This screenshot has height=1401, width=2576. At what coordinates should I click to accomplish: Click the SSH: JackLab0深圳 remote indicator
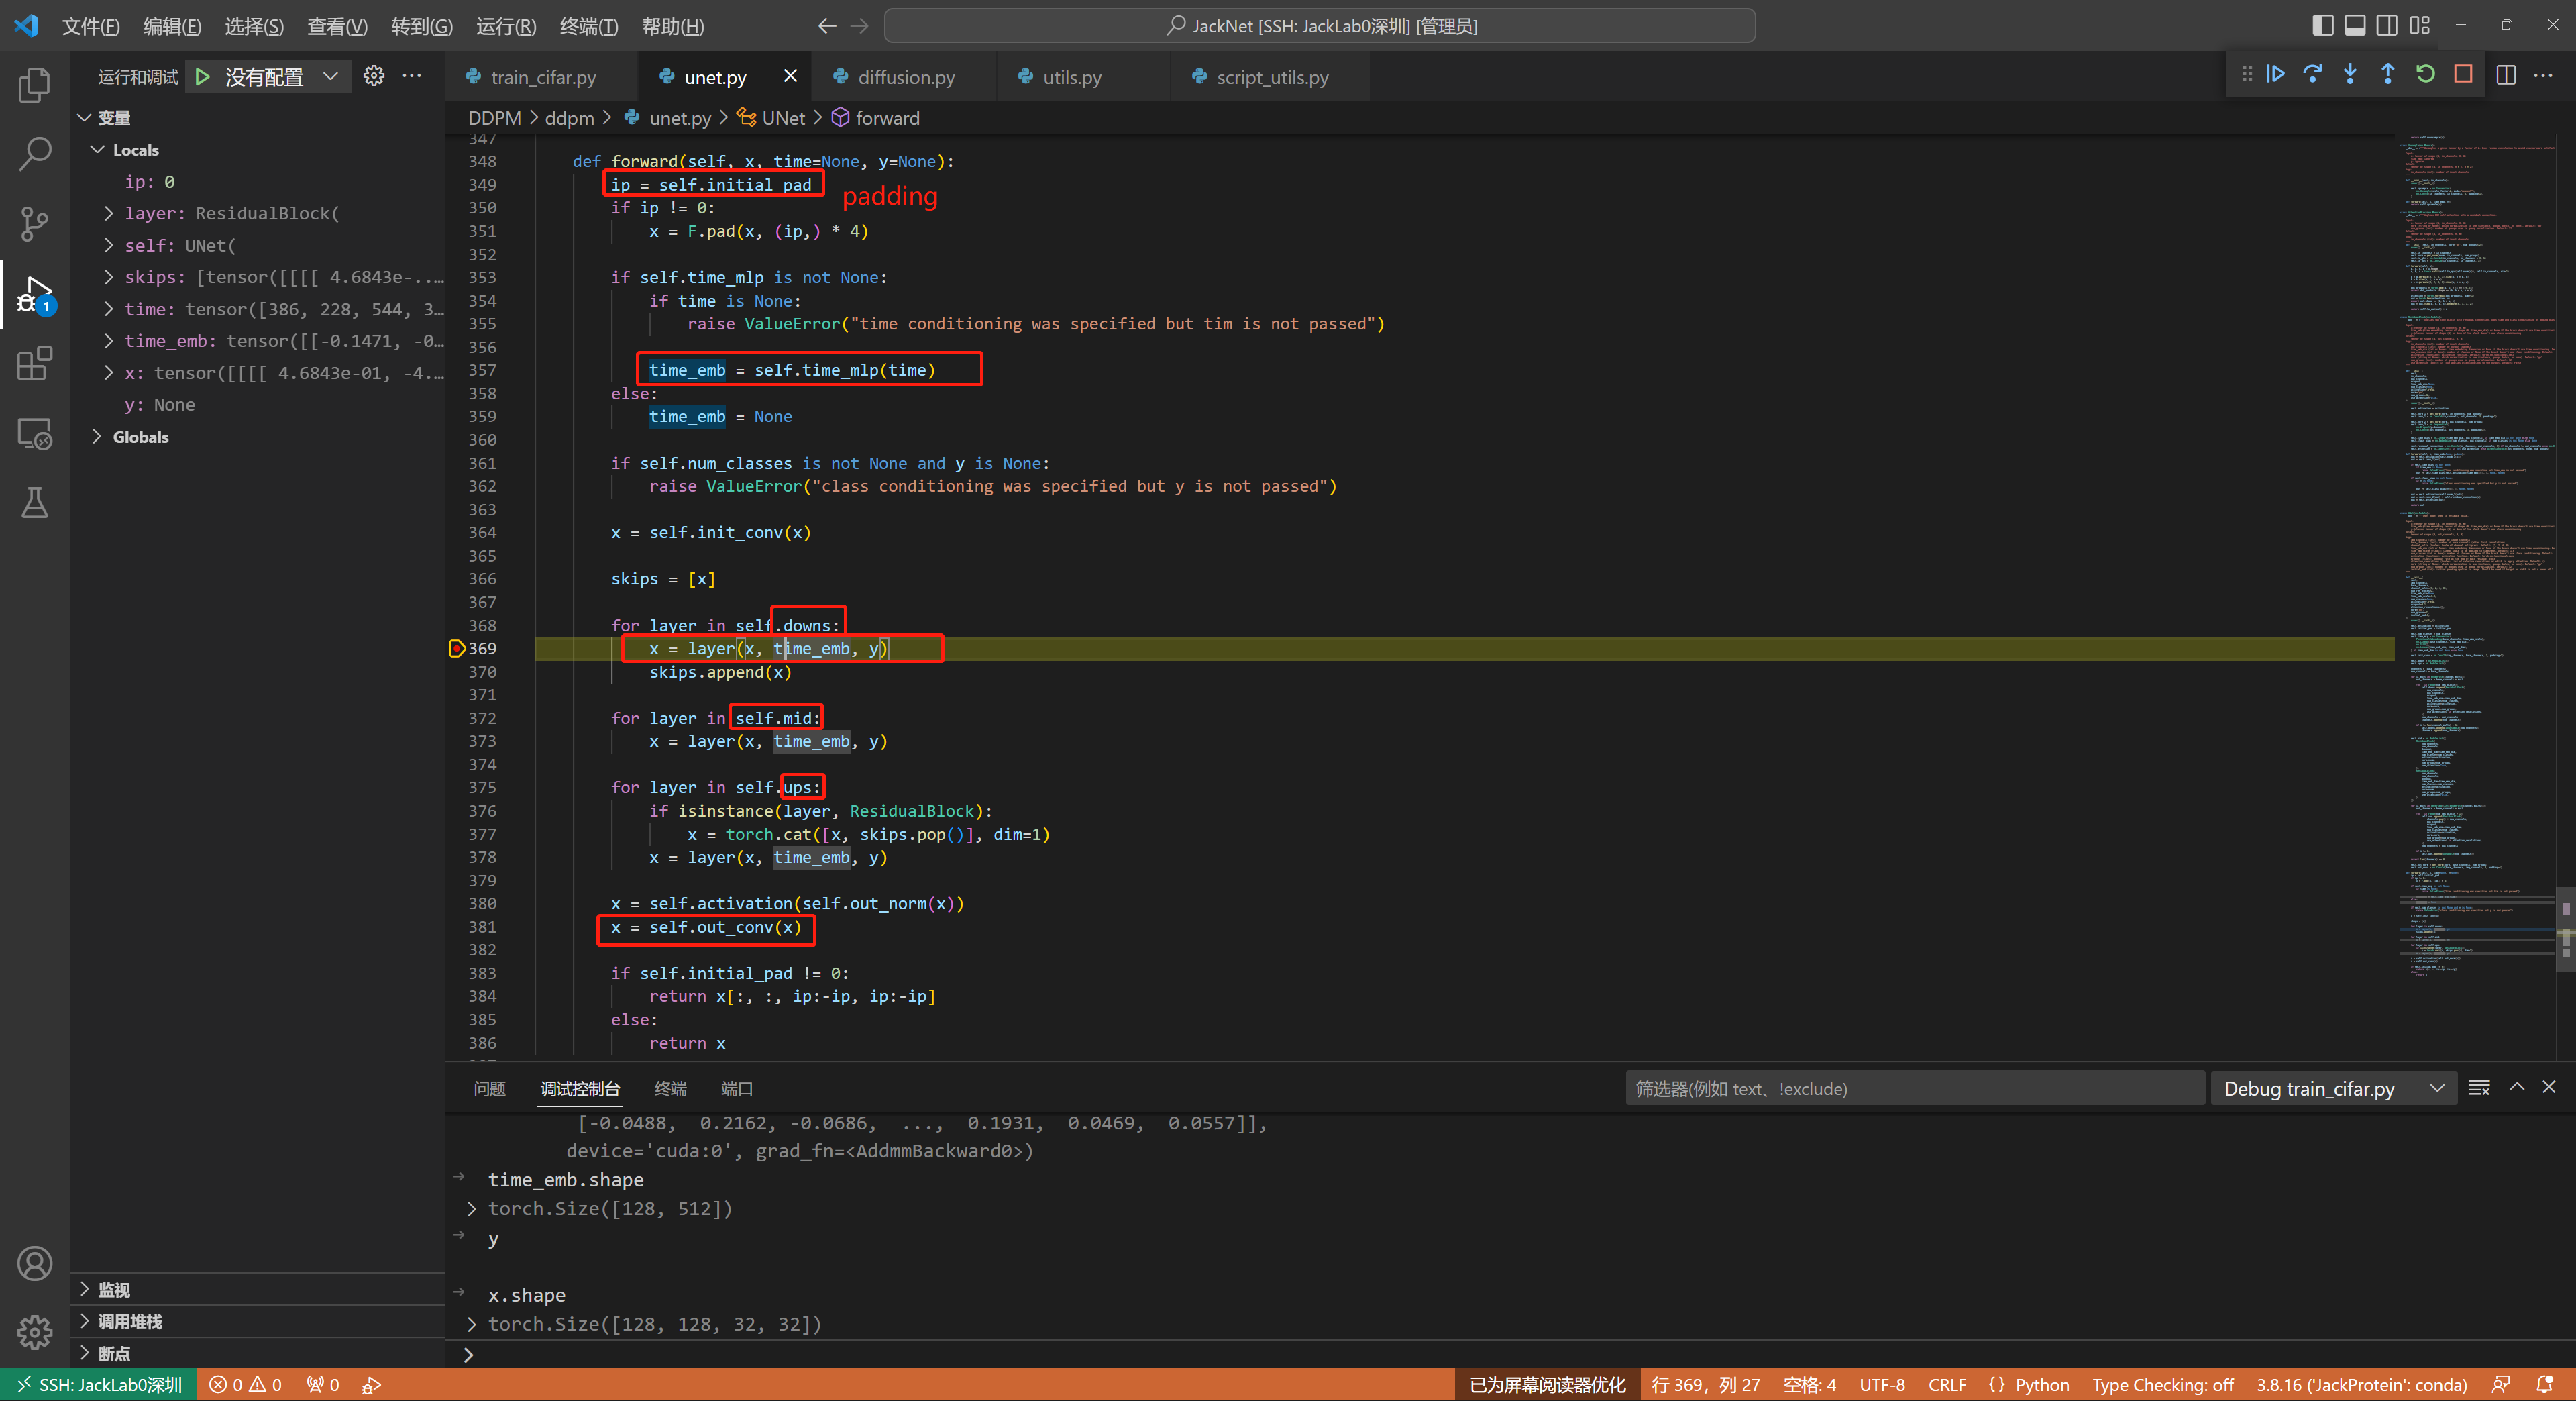(99, 1385)
